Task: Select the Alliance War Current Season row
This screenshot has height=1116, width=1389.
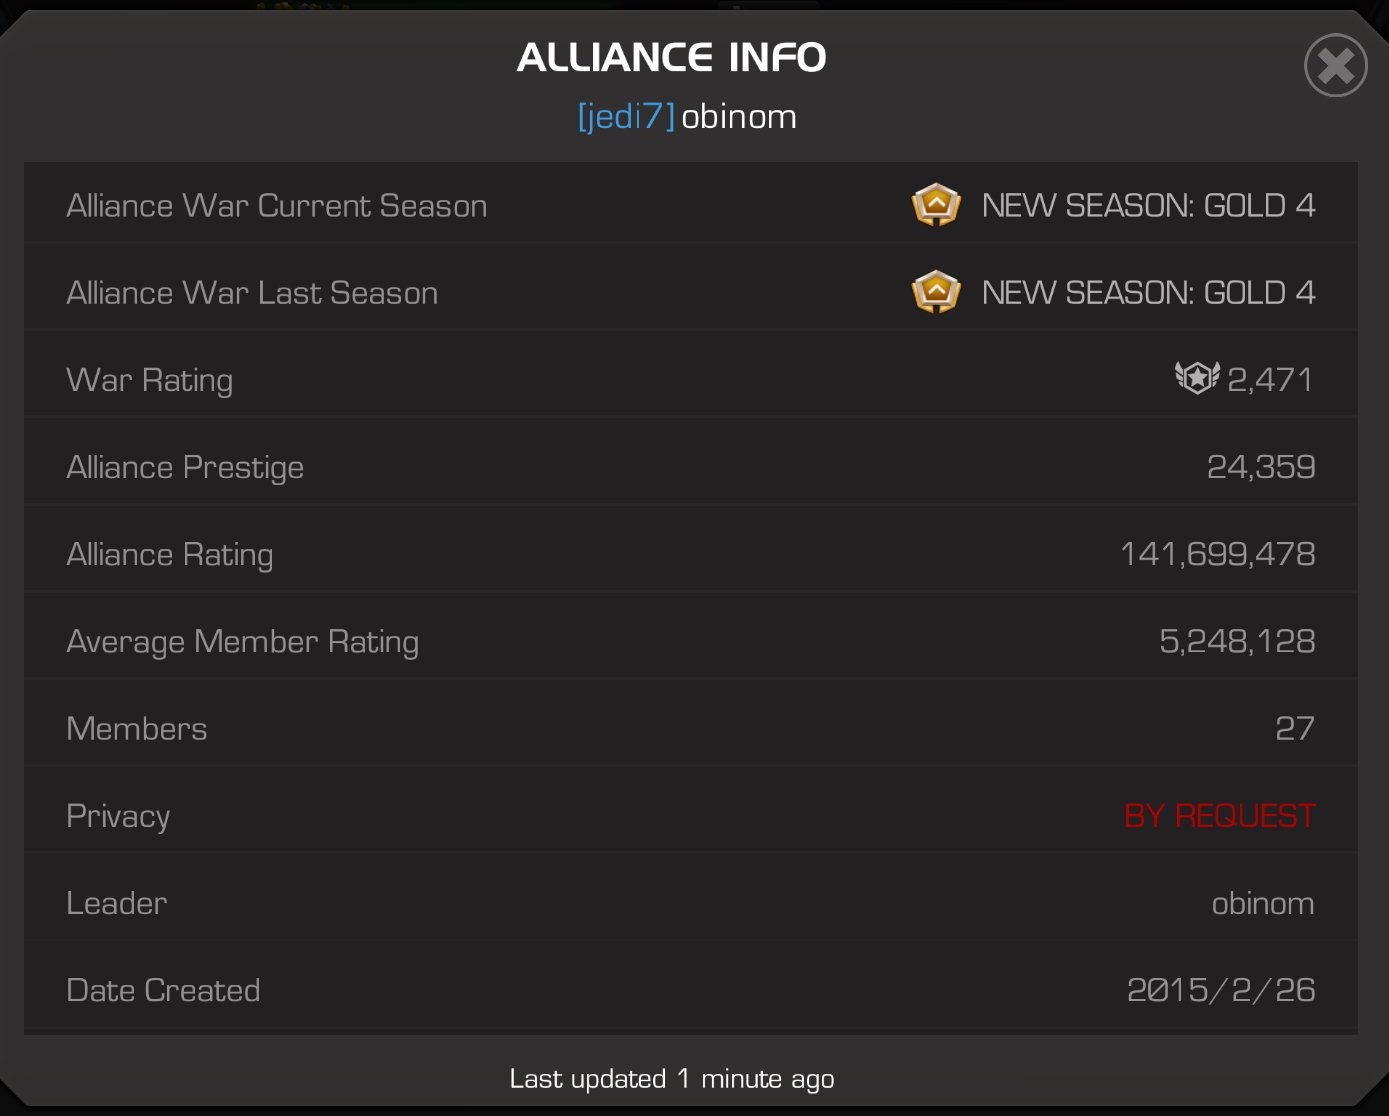Action: (691, 203)
